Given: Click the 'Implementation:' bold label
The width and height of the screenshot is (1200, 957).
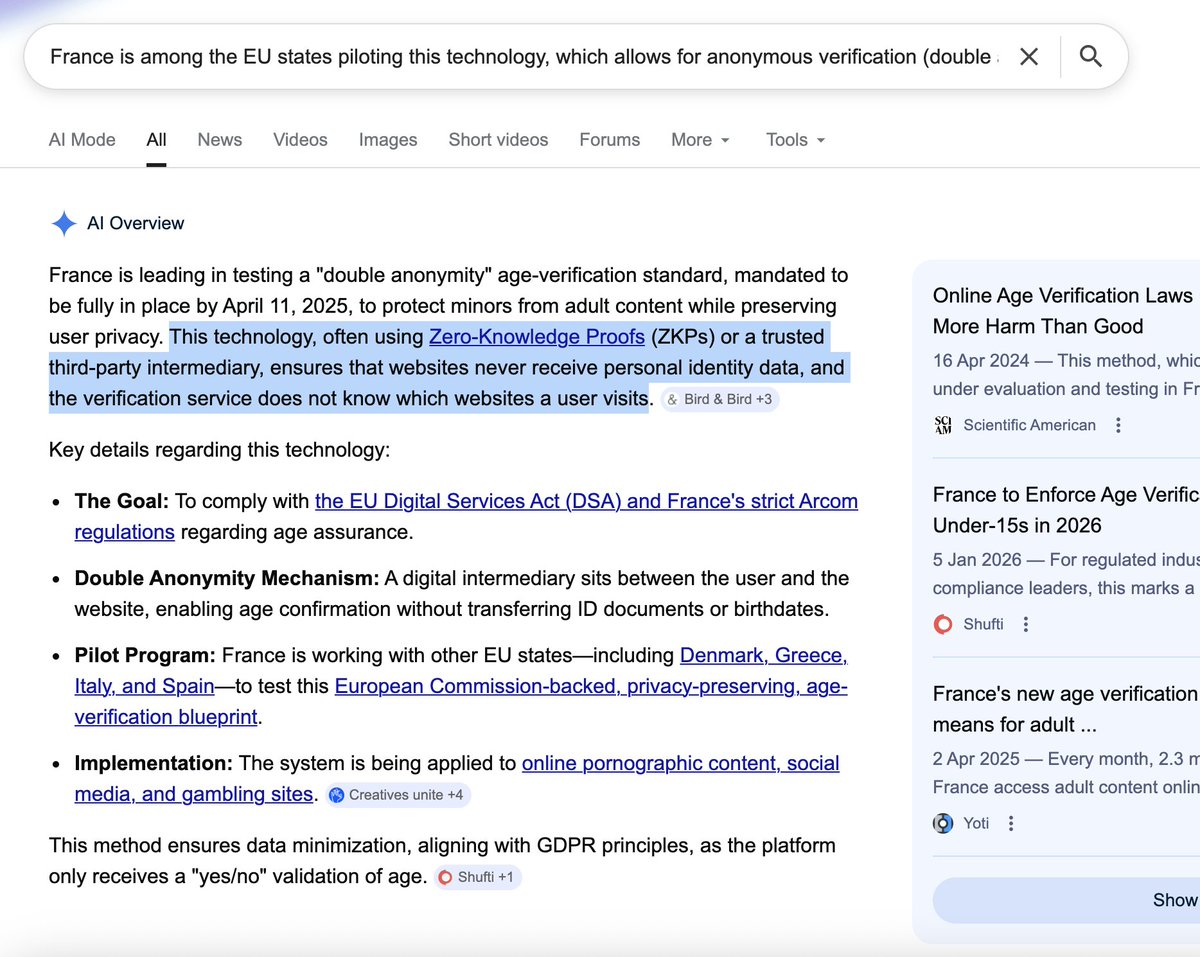Looking at the screenshot, I should coord(154,764).
